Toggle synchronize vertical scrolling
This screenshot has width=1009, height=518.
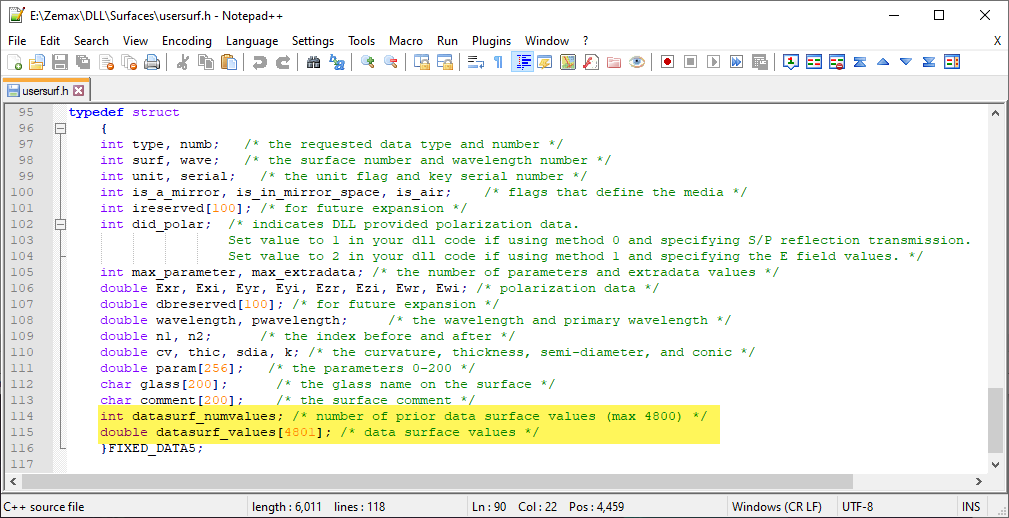coord(421,62)
